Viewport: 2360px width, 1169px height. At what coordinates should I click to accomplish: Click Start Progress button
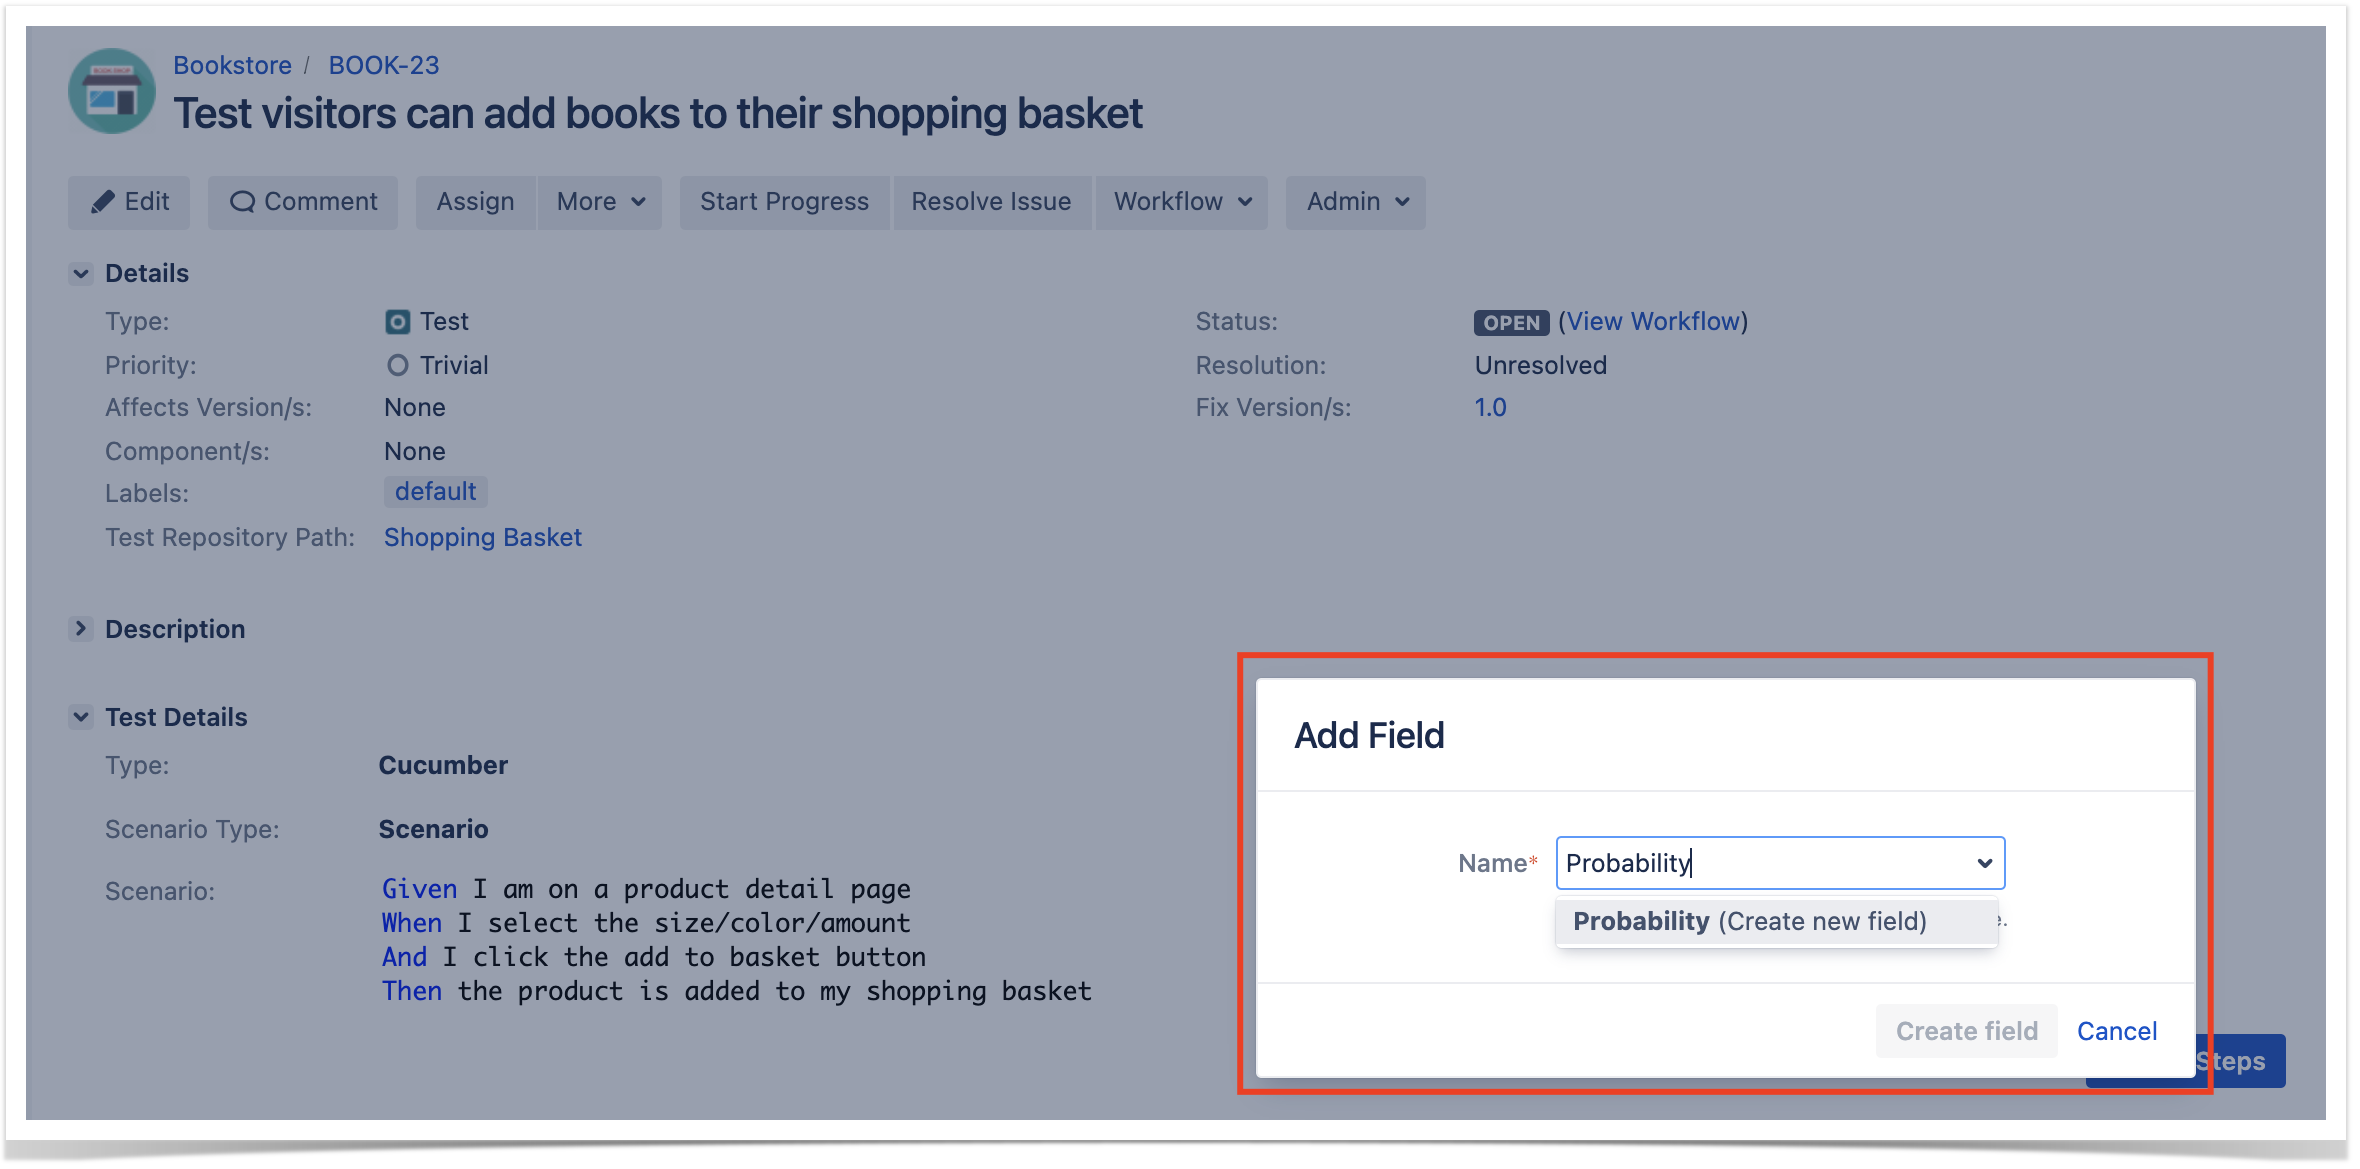coord(784,202)
